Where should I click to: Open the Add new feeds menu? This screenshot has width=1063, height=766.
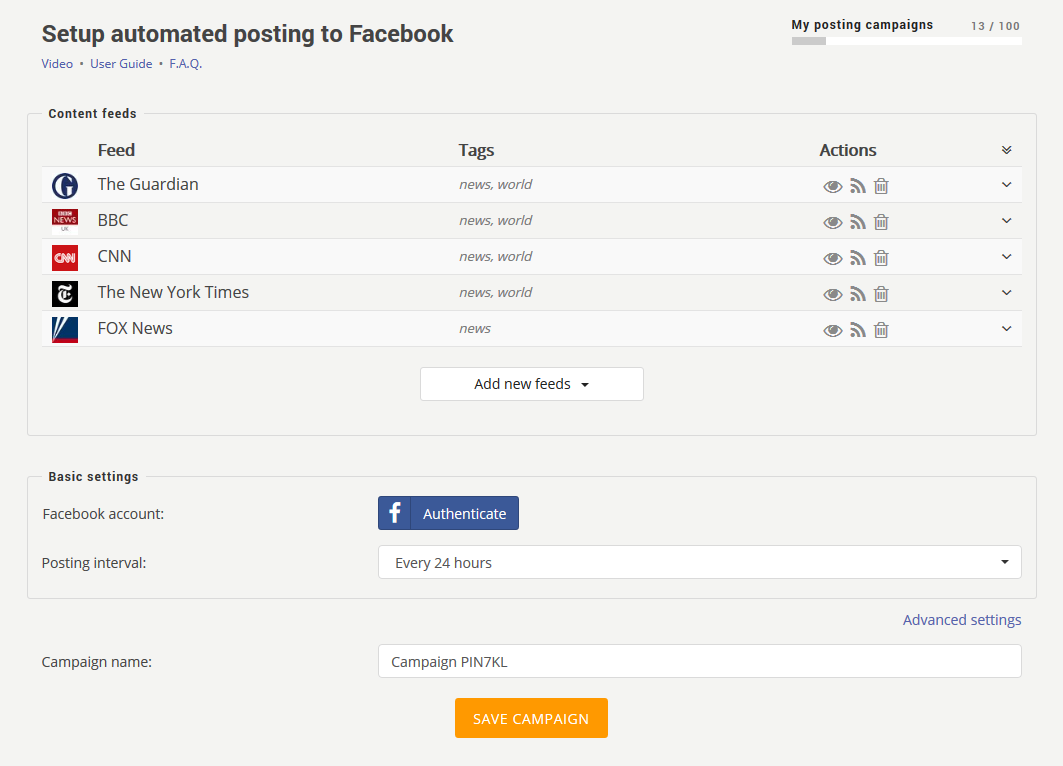pos(531,383)
